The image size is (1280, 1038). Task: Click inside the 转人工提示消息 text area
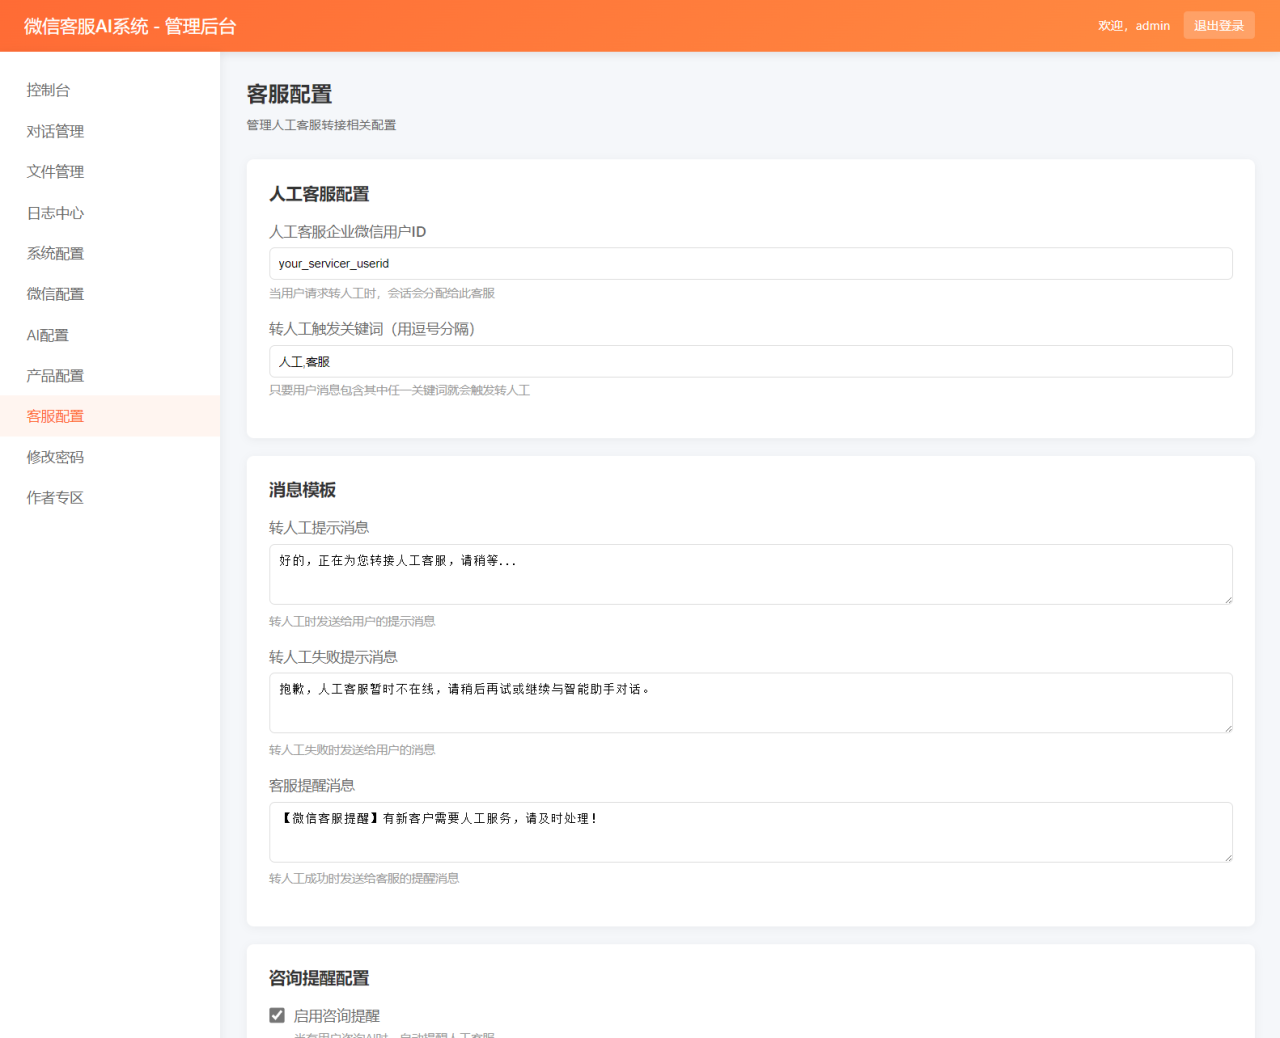[x=750, y=574]
